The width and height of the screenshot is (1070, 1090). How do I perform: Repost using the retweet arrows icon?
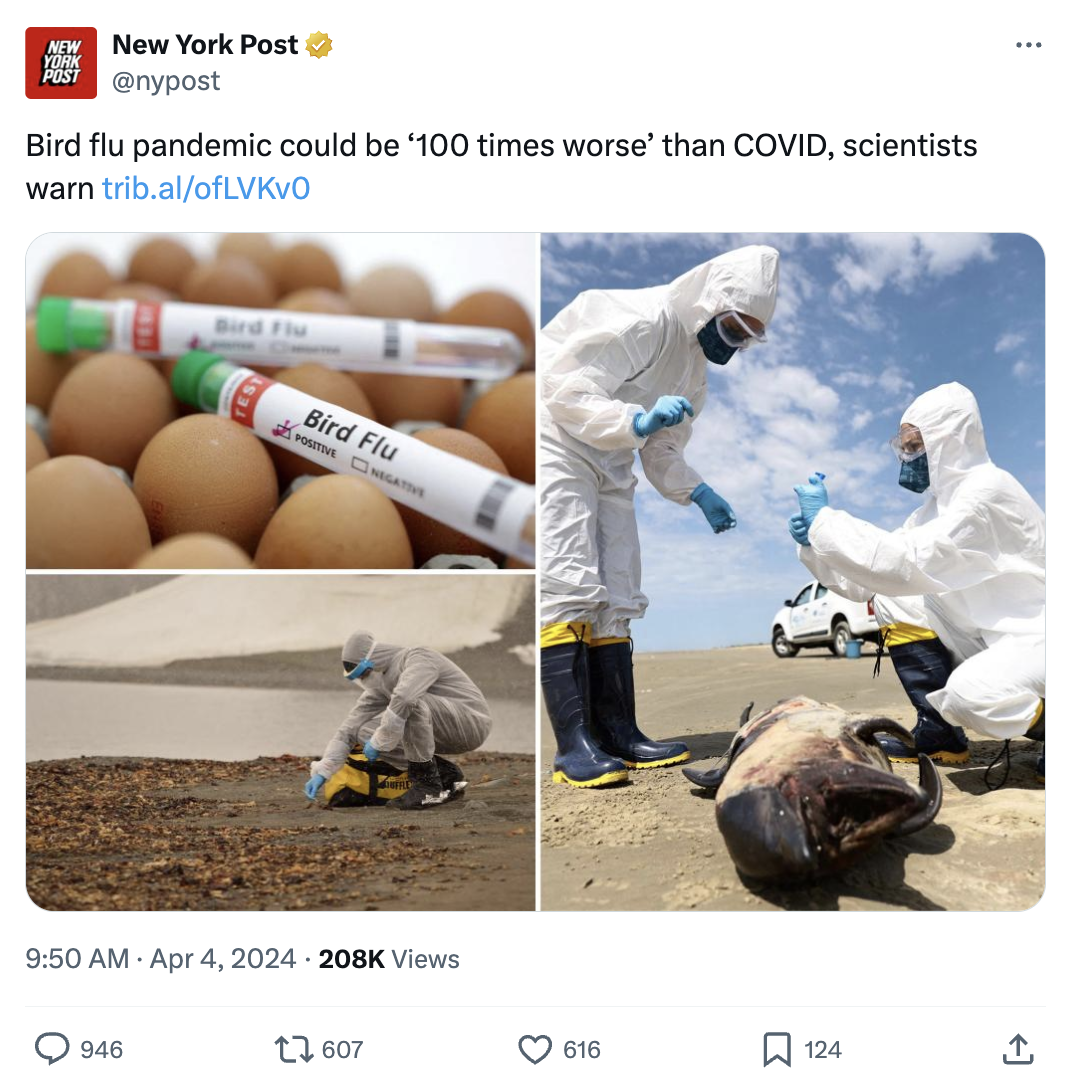(x=295, y=1049)
